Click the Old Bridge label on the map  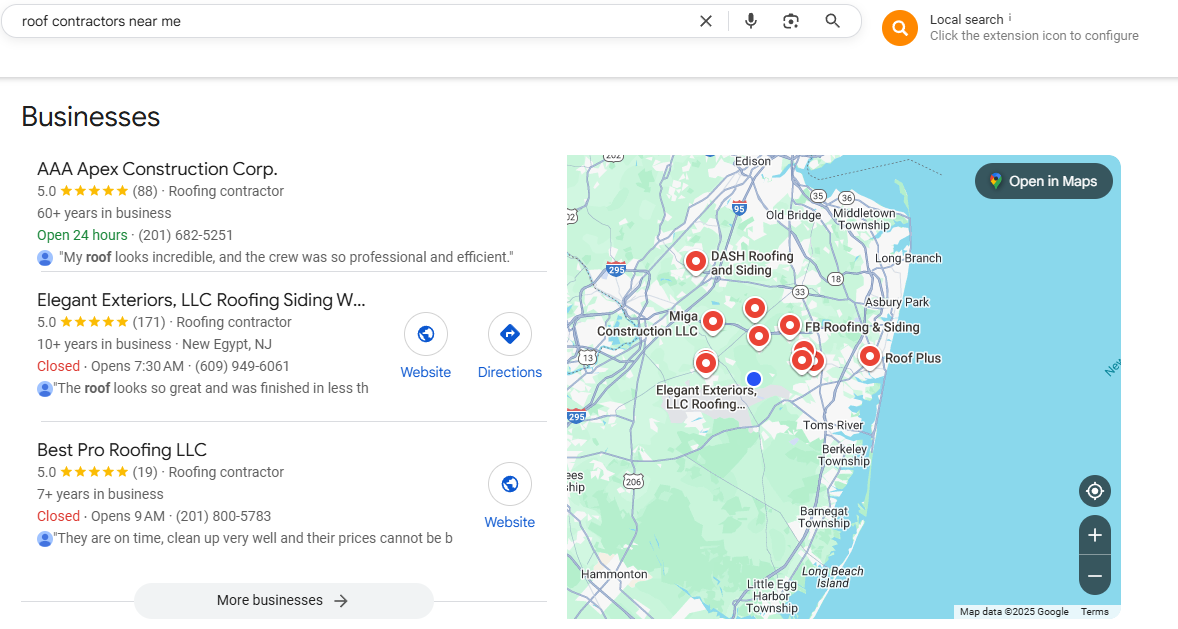point(793,215)
